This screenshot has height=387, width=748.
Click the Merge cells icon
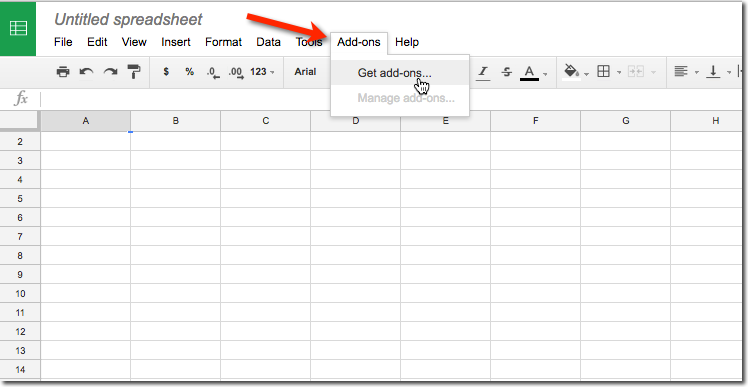(635, 72)
